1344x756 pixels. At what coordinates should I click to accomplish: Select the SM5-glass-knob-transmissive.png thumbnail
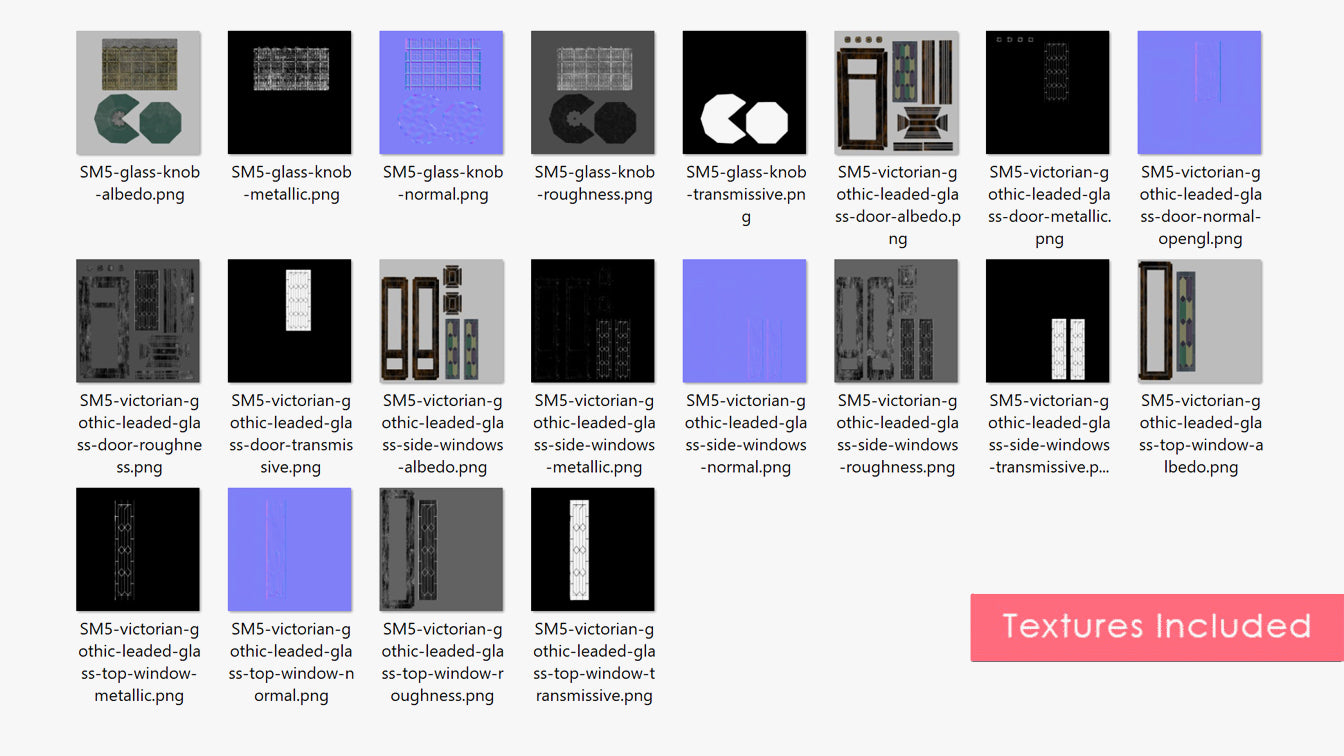[x=745, y=92]
